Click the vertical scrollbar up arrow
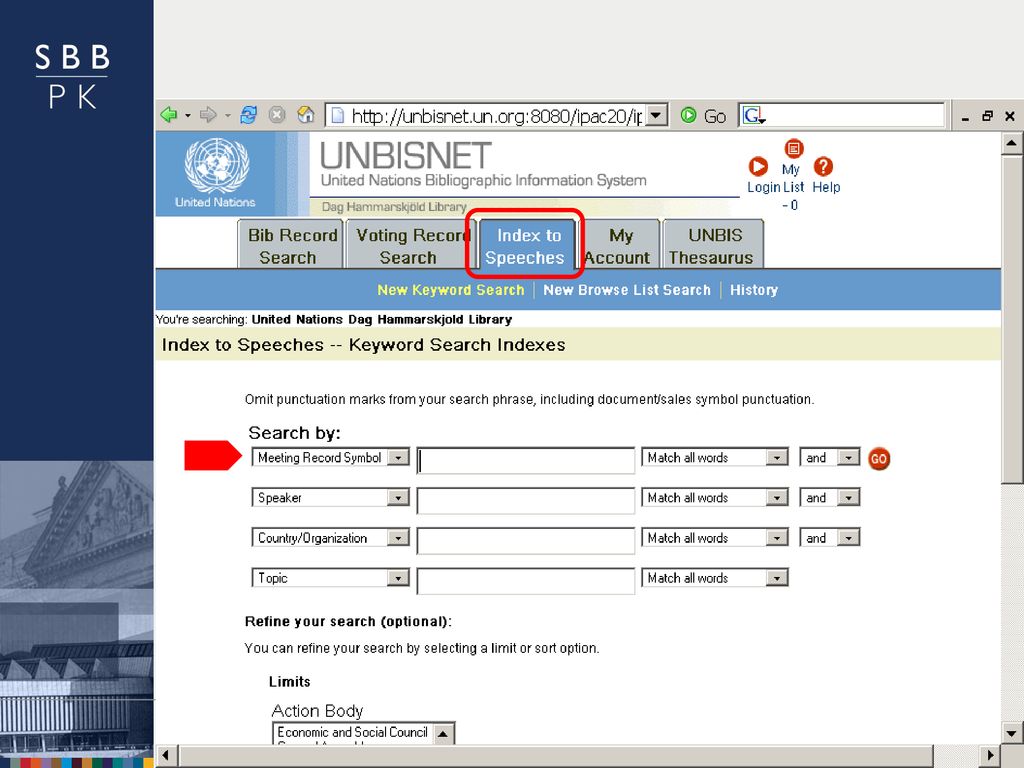Image resolution: width=1024 pixels, height=768 pixels. (1012, 143)
